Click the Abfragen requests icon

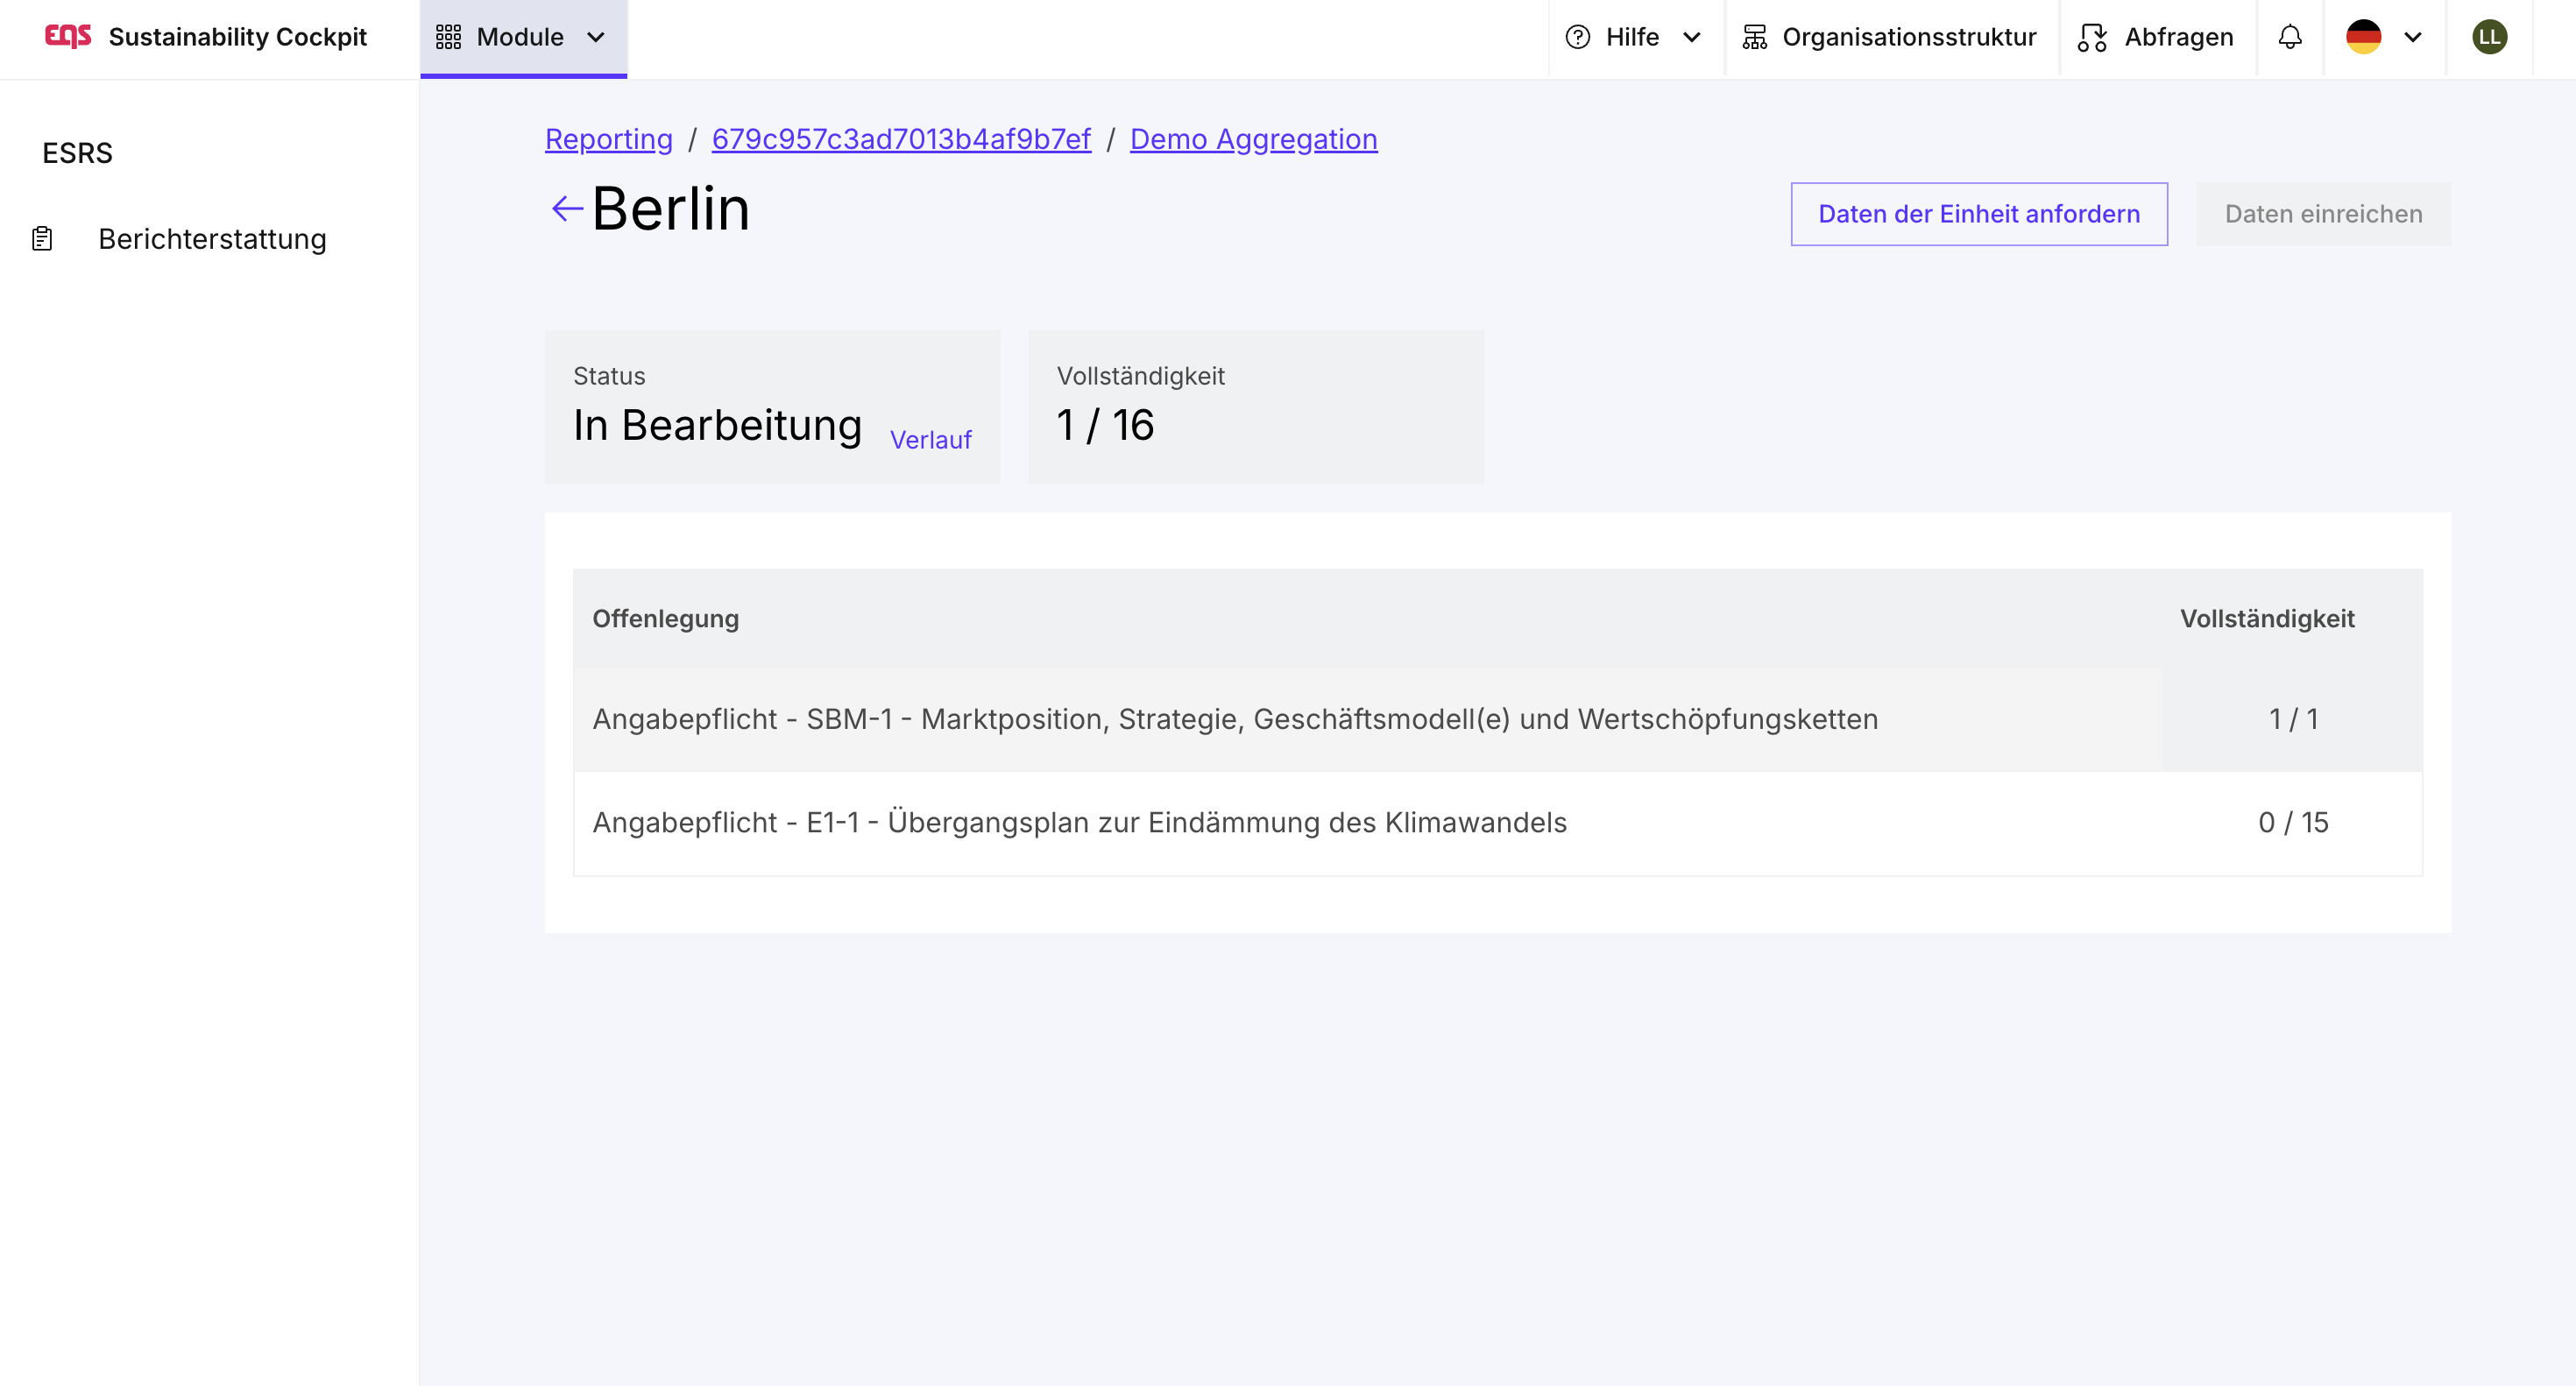point(2092,37)
